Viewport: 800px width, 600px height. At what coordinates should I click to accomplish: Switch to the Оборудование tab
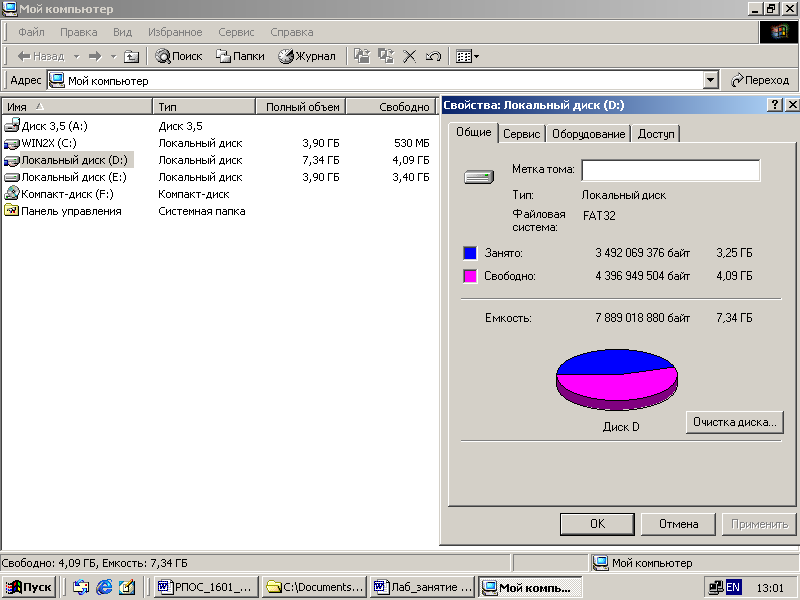coord(588,134)
